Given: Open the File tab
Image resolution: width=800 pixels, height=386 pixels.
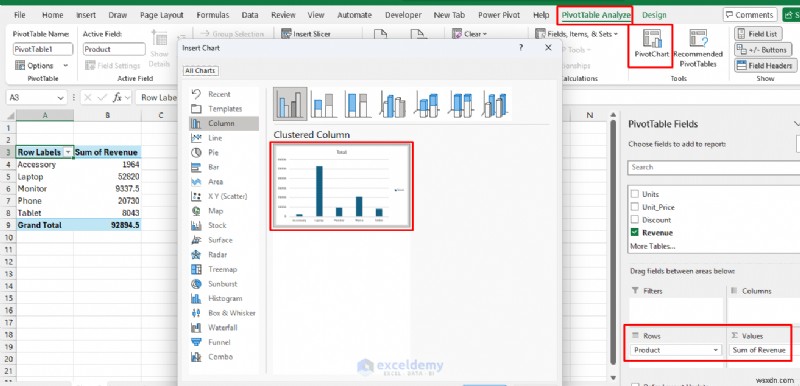Looking at the screenshot, I should [x=20, y=15].
